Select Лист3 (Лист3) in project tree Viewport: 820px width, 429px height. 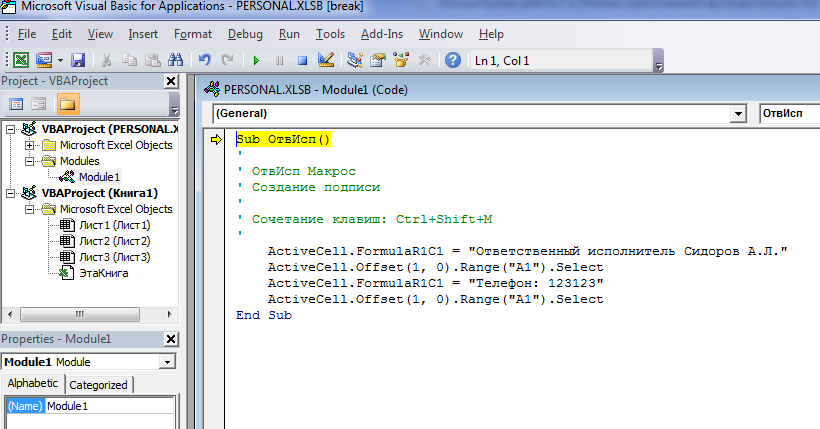[115, 257]
